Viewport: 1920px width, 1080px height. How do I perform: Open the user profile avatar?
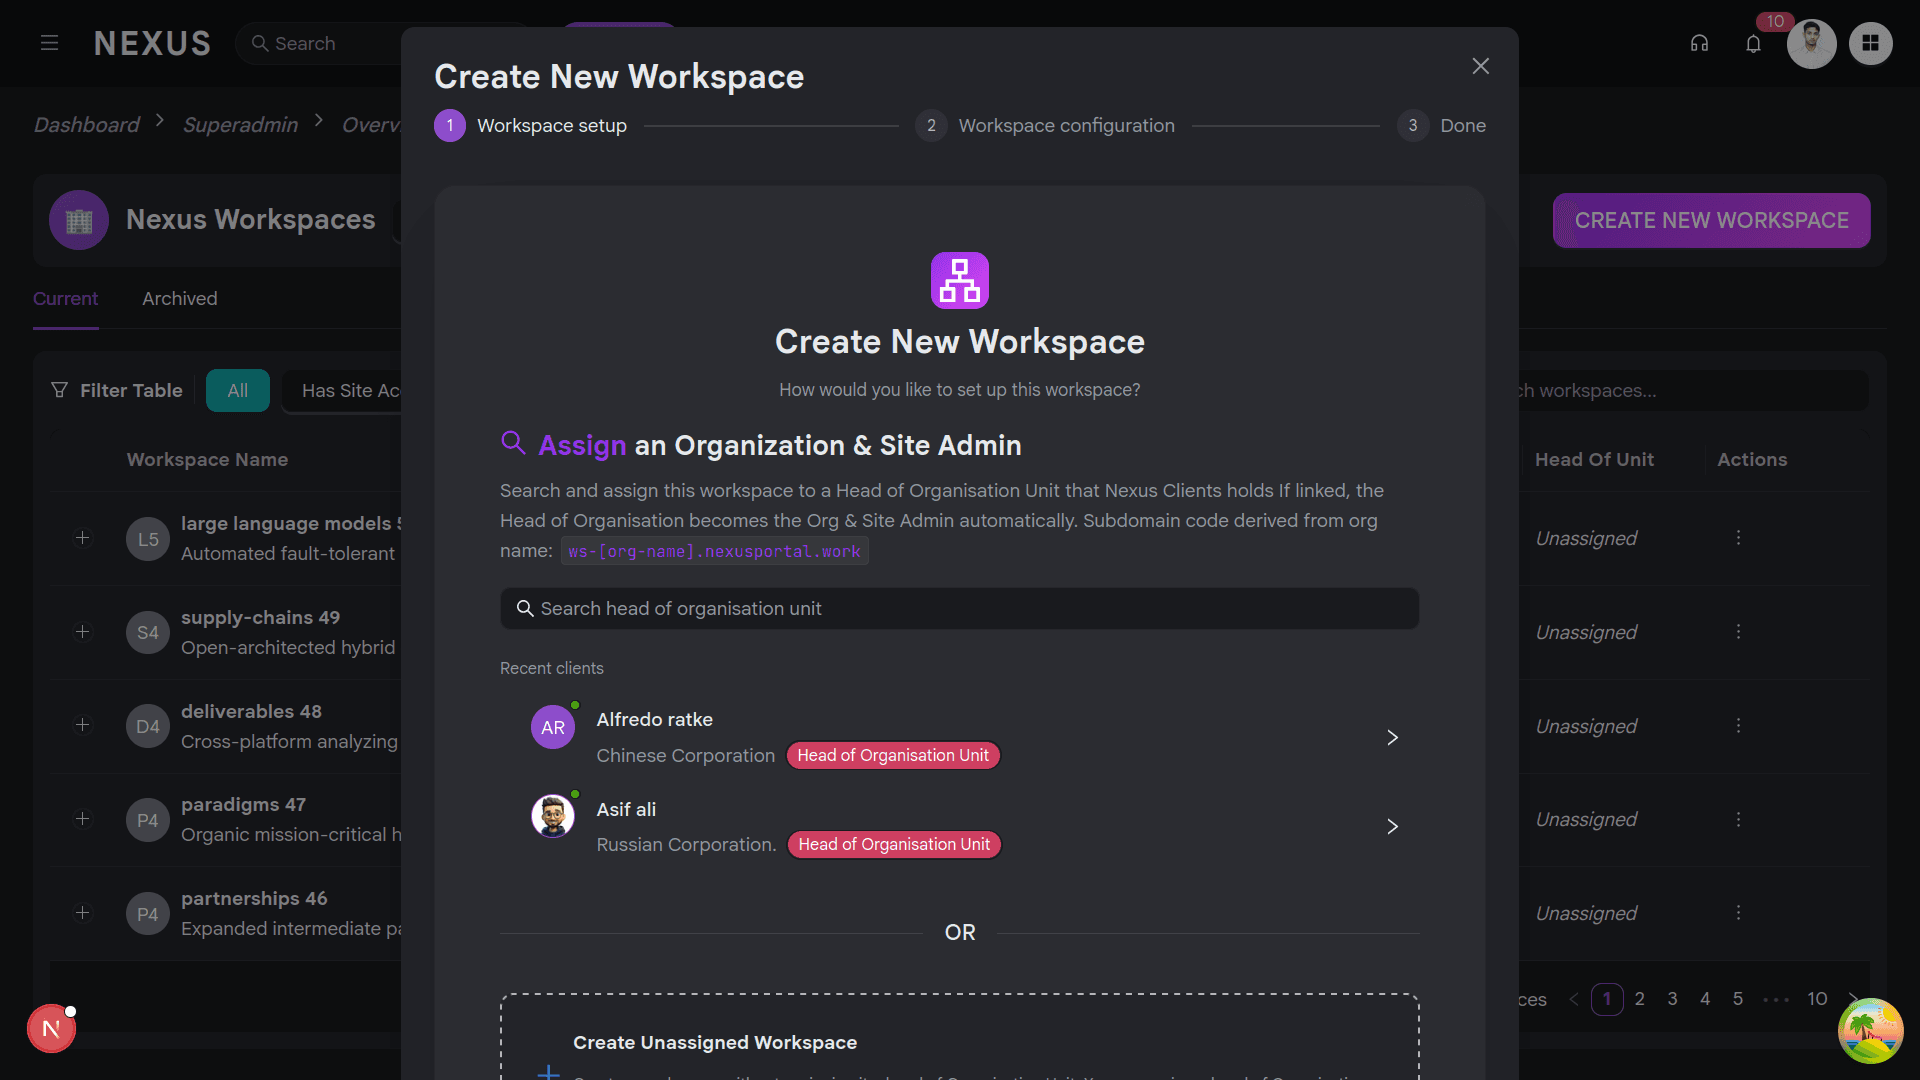[1811, 43]
